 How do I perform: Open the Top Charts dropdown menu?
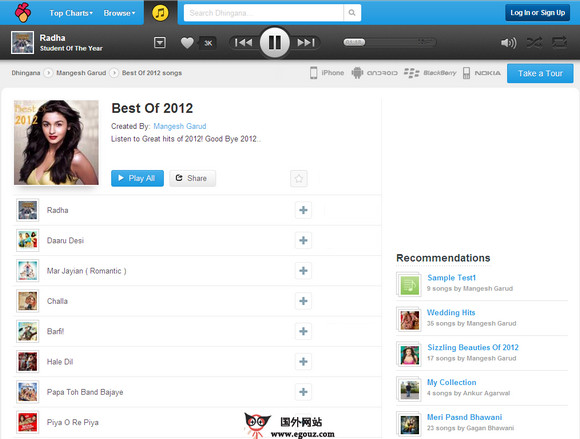[71, 13]
